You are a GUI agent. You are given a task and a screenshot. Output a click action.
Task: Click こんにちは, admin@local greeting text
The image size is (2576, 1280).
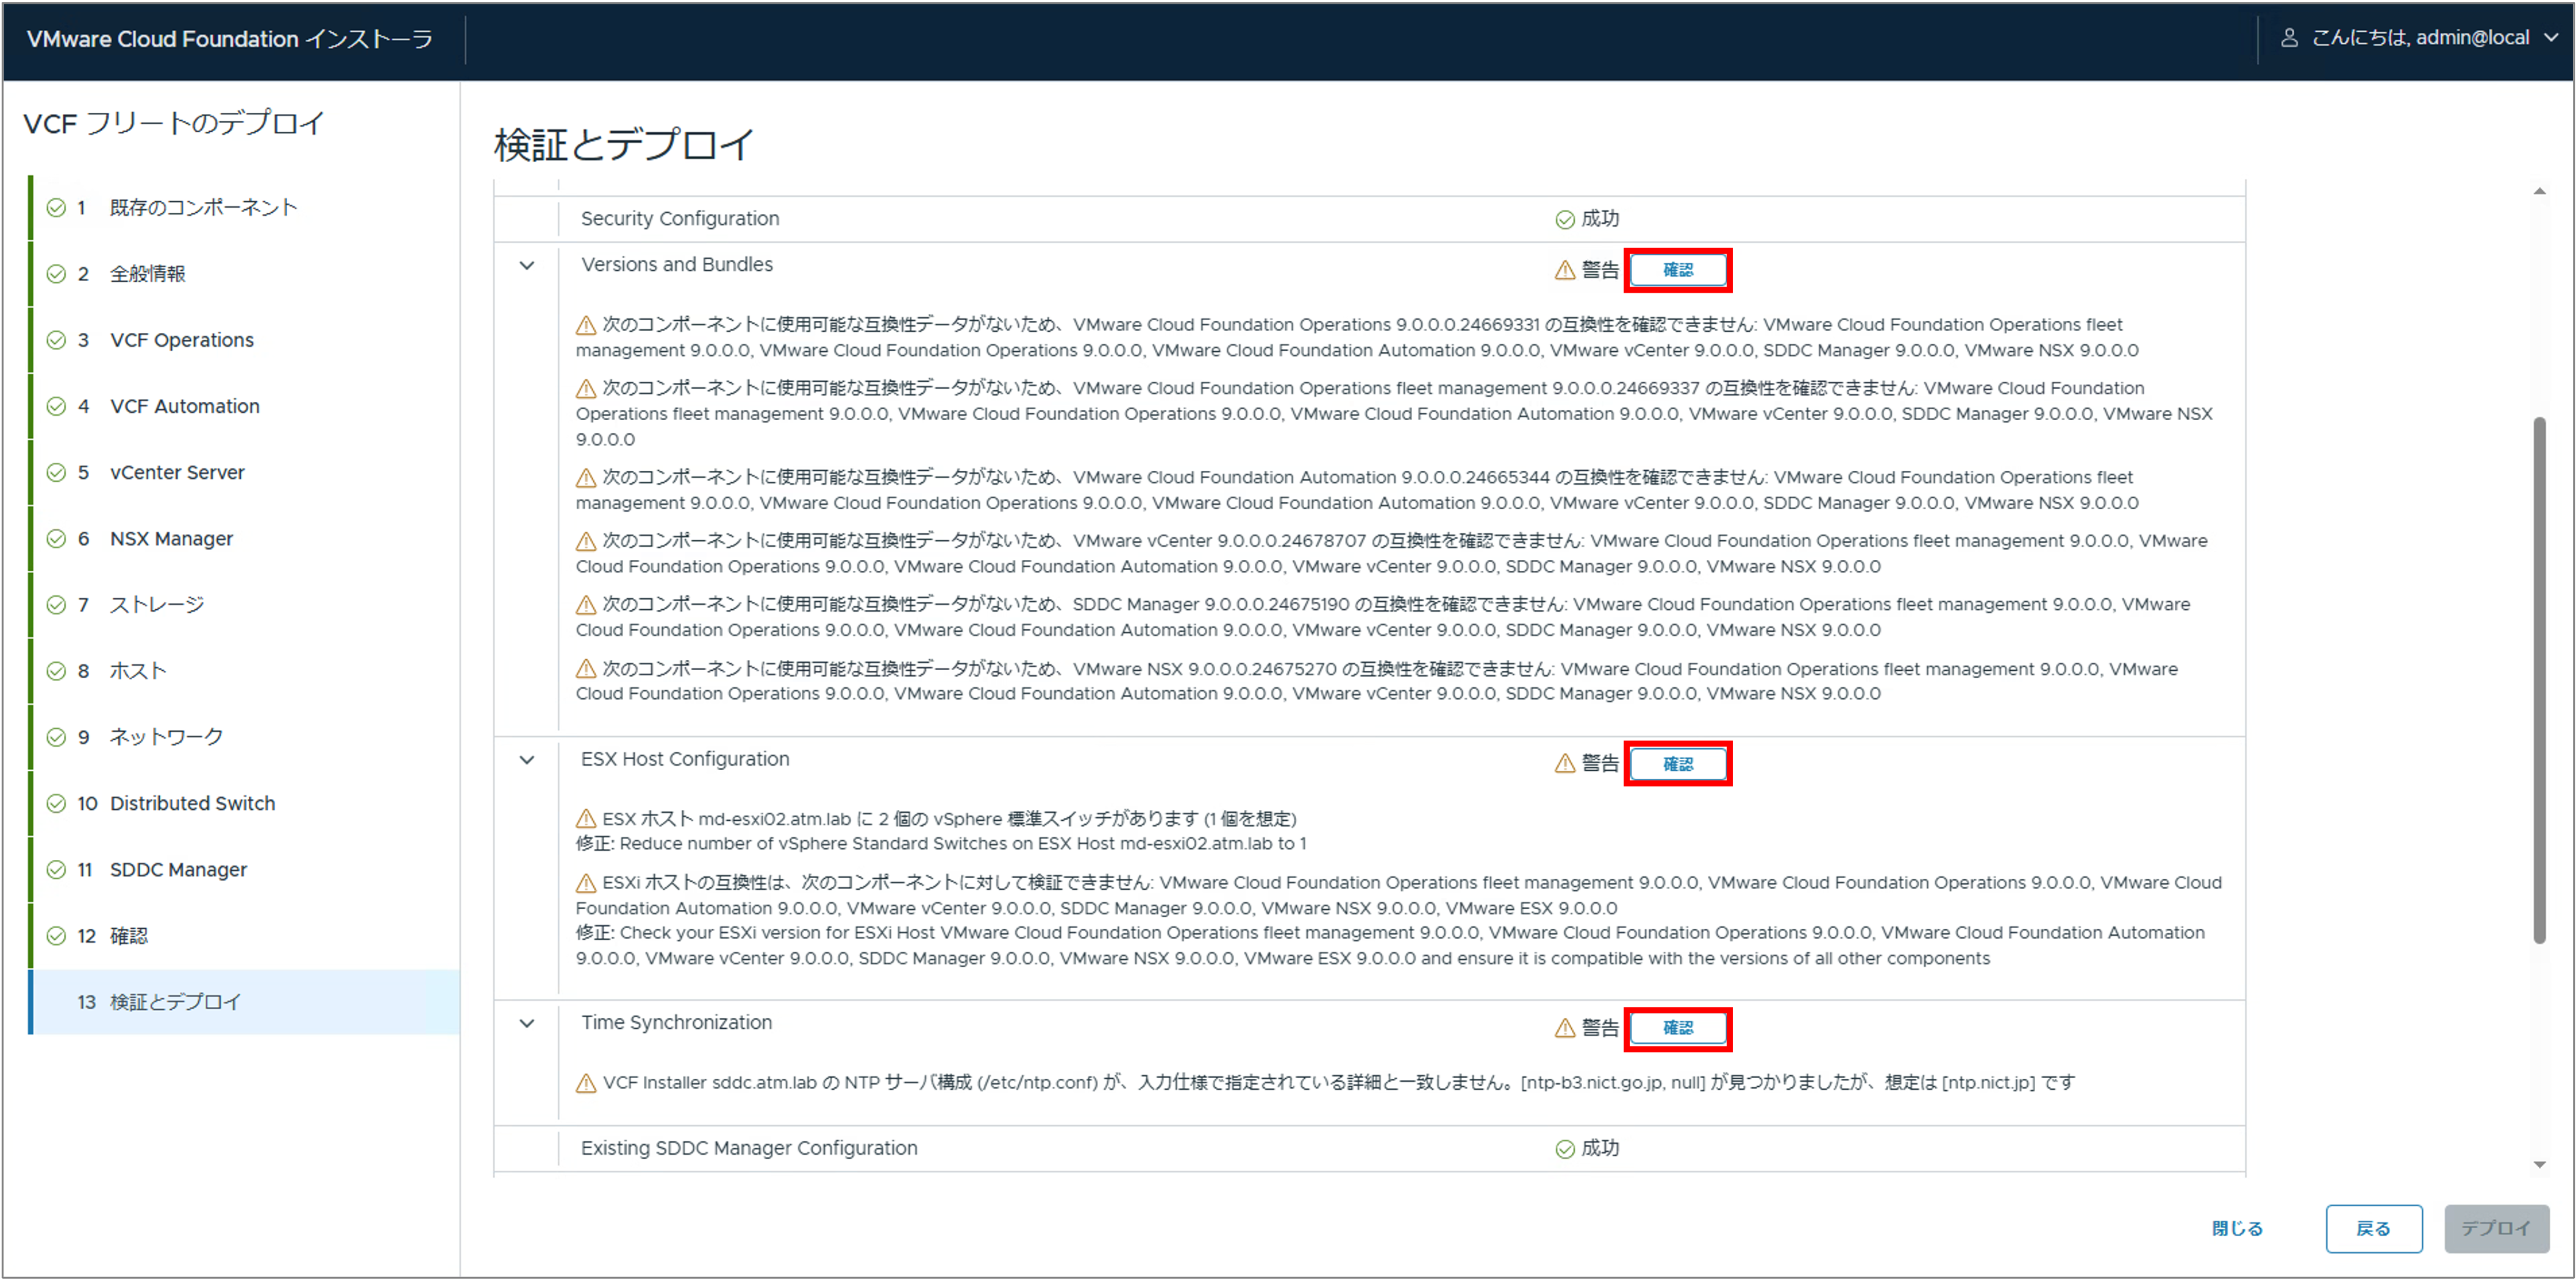point(2420,38)
